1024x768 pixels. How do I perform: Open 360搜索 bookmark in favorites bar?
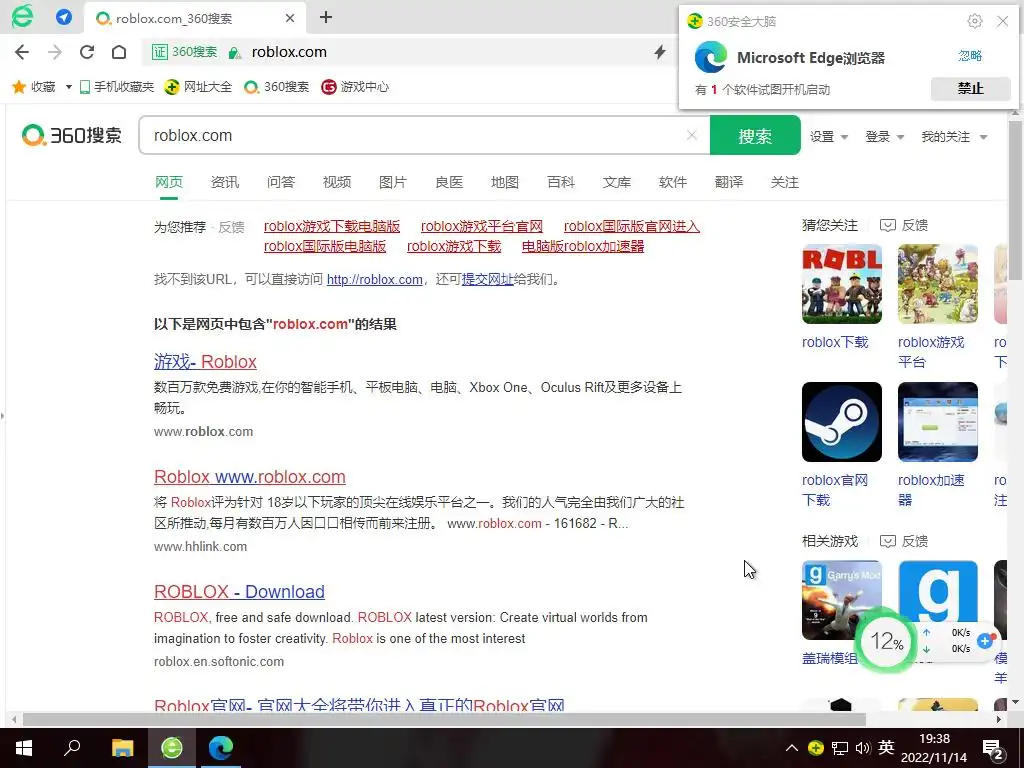276,87
